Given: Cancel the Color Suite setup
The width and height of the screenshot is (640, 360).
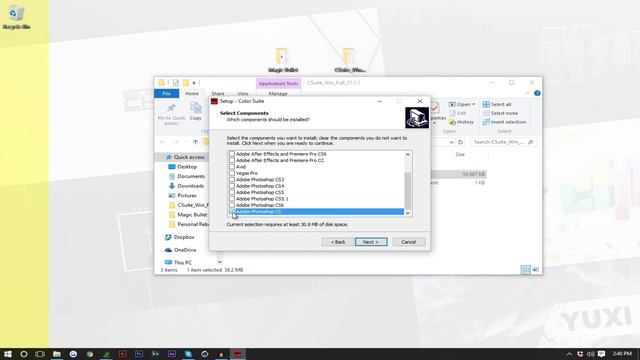Looking at the screenshot, I should [408, 242].
